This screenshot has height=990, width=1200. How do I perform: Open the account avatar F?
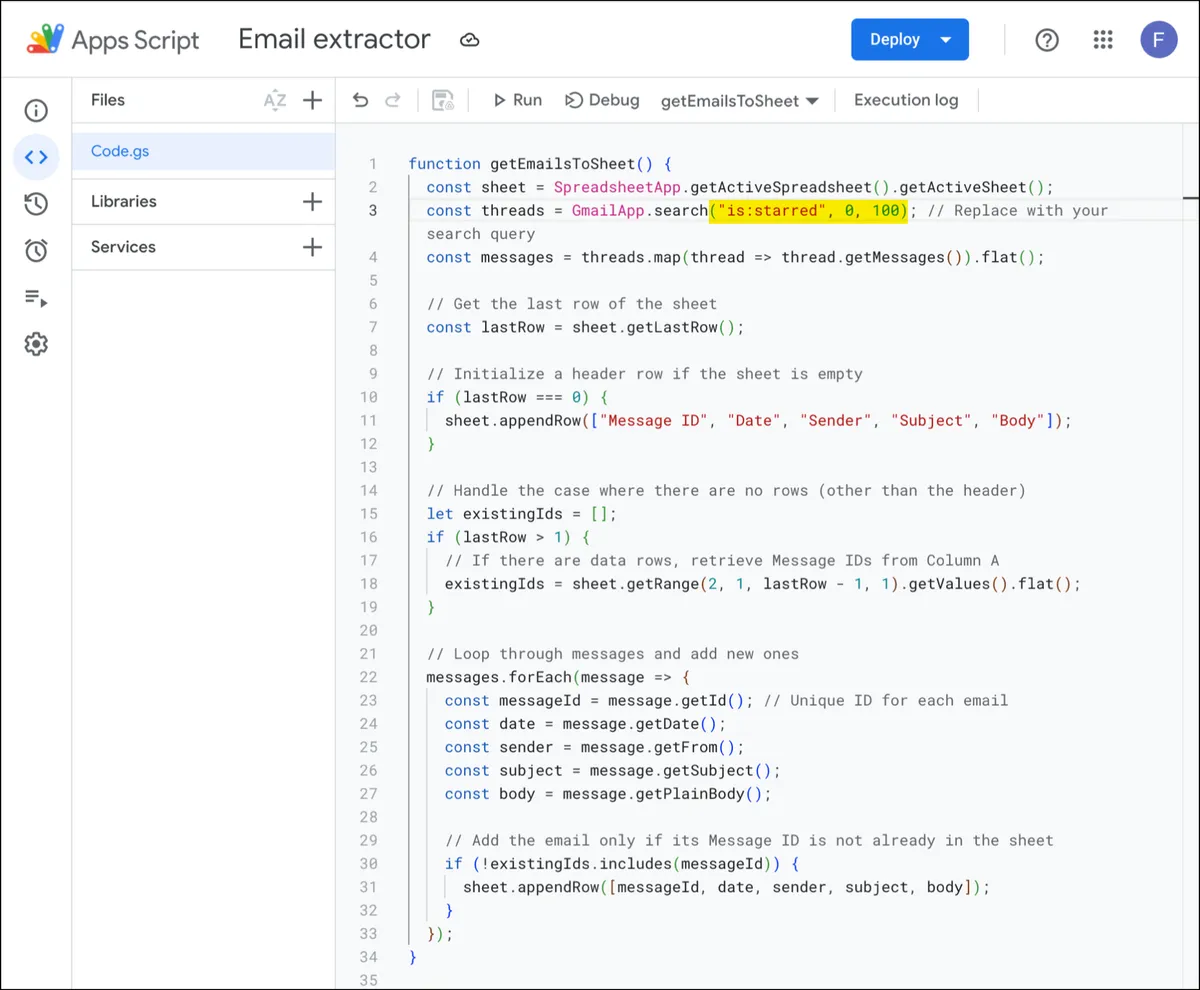pyautogui.click(x=1159, y=40)
